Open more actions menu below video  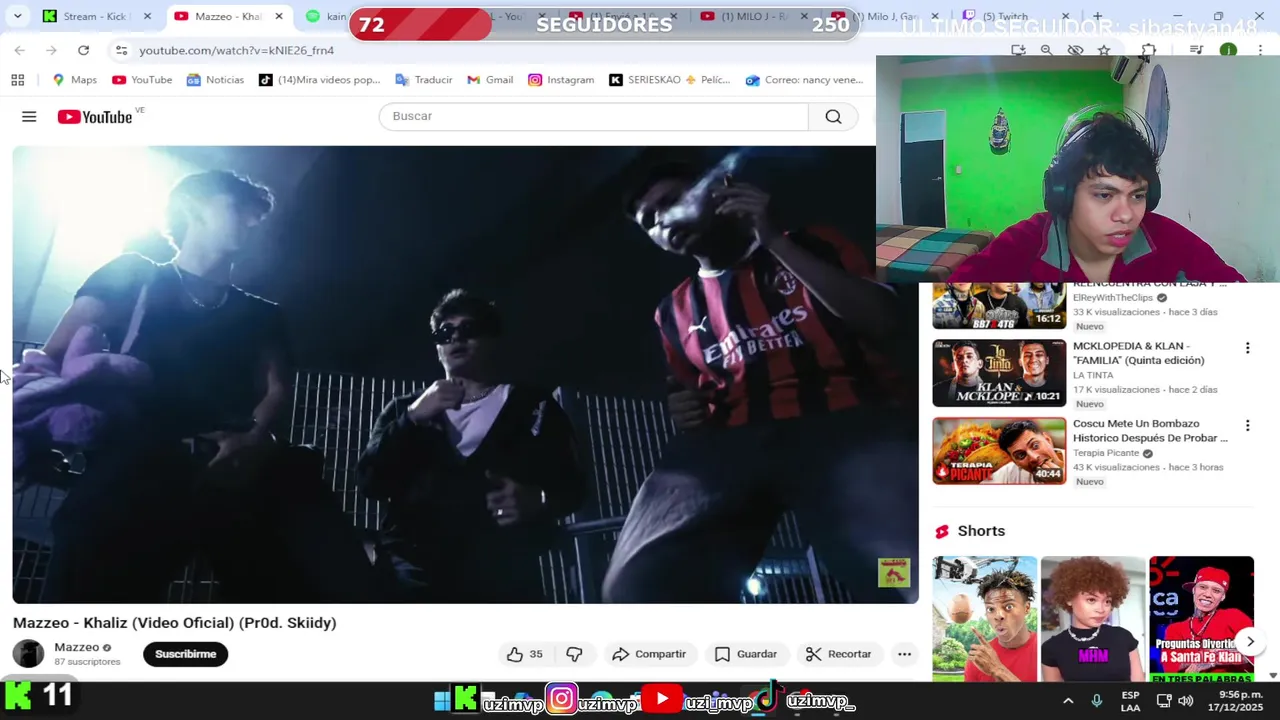tap(904, 654)
